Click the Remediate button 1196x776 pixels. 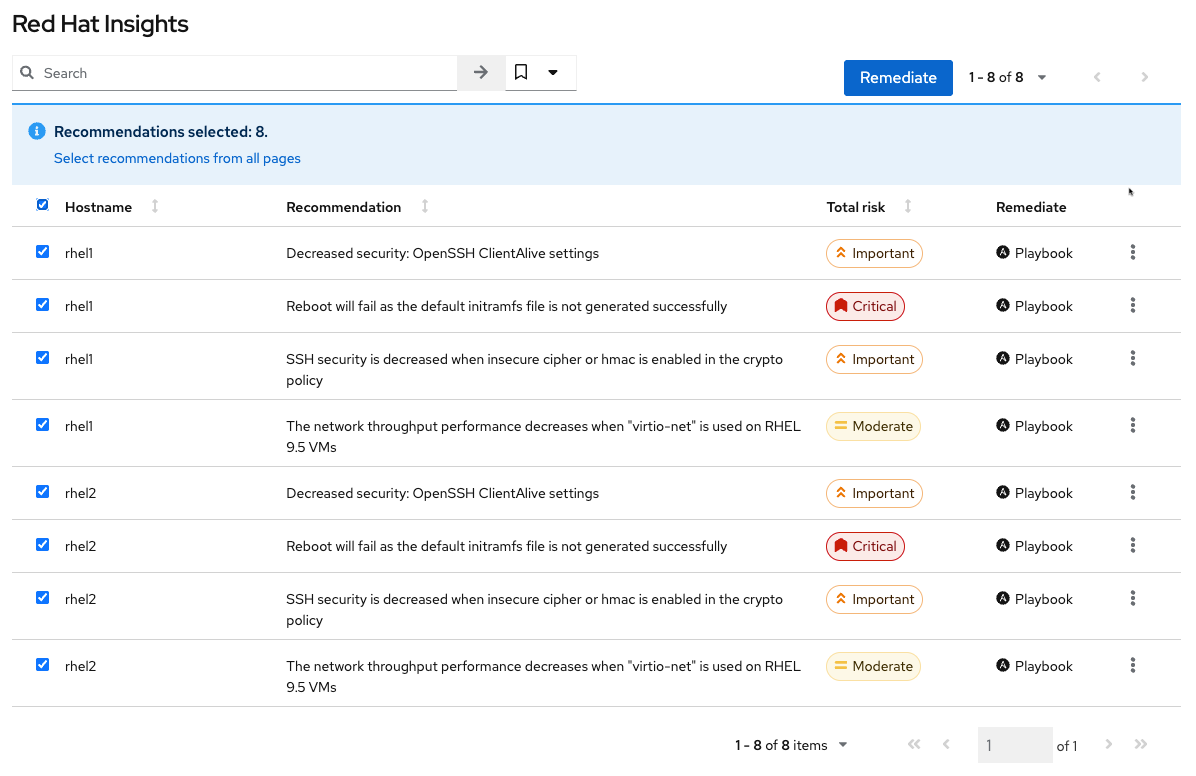(x=898, y=78)
